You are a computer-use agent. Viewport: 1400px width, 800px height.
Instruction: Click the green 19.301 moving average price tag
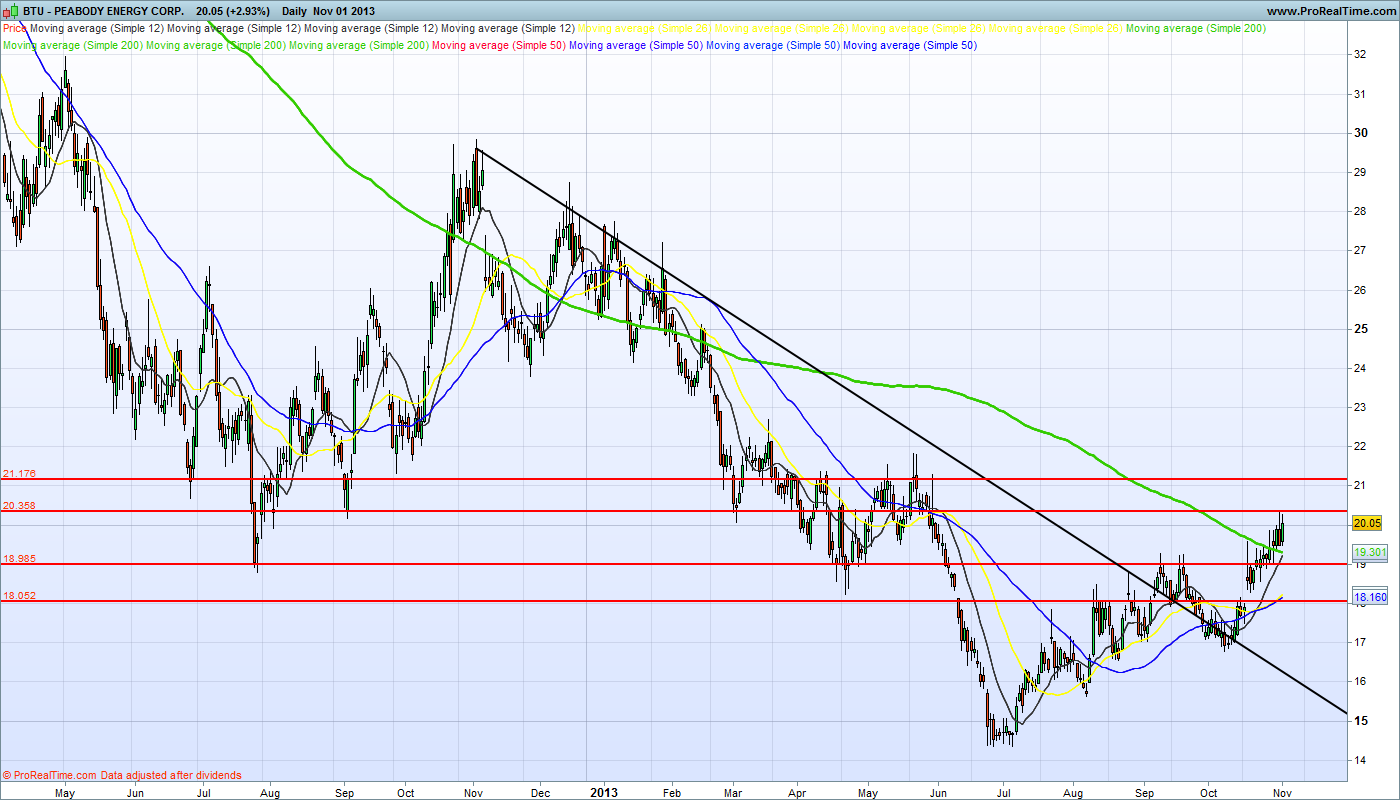(1369, 552)
